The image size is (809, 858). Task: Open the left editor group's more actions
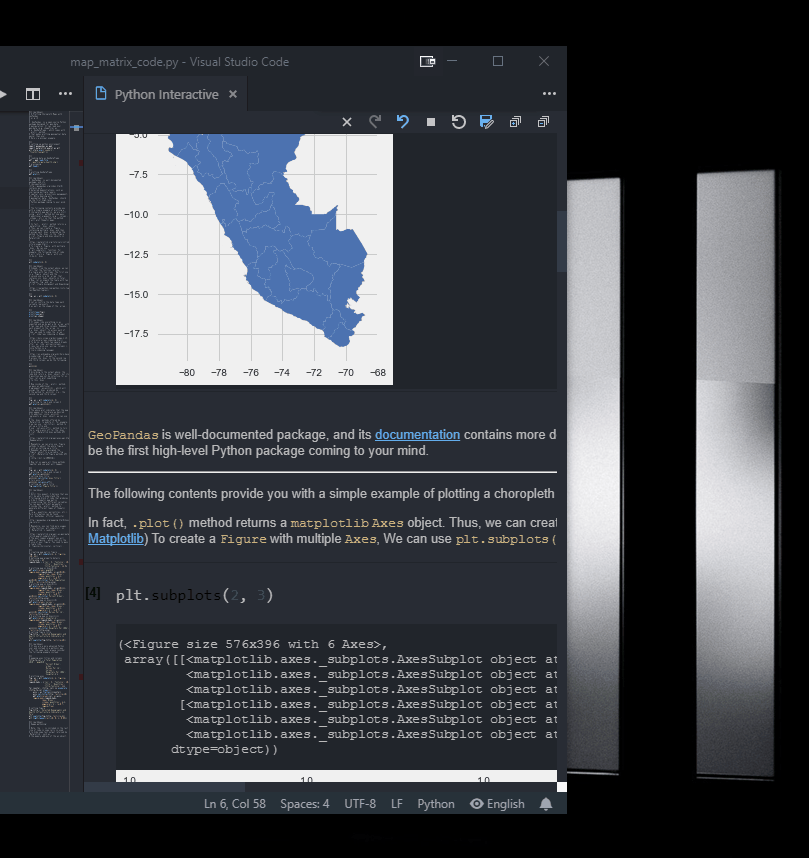(65, 94)
